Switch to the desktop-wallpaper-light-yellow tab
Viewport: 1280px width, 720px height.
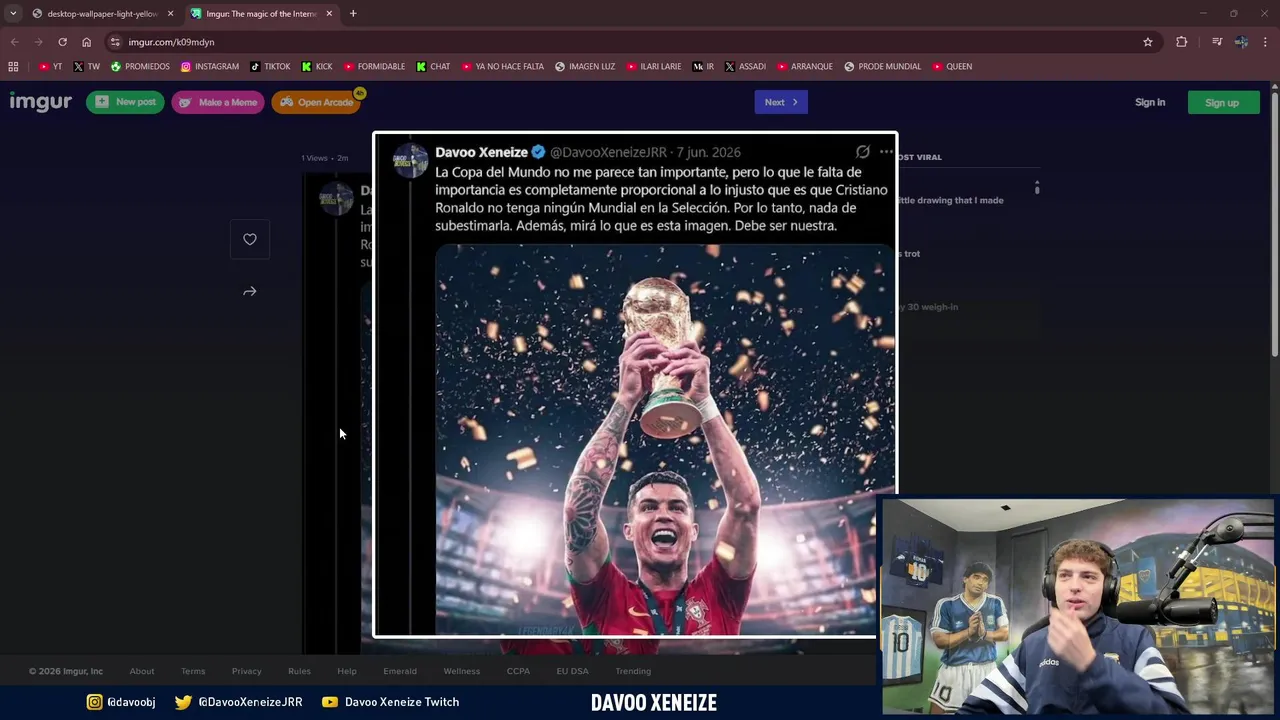pyautogui.click(x=103, y=14)
